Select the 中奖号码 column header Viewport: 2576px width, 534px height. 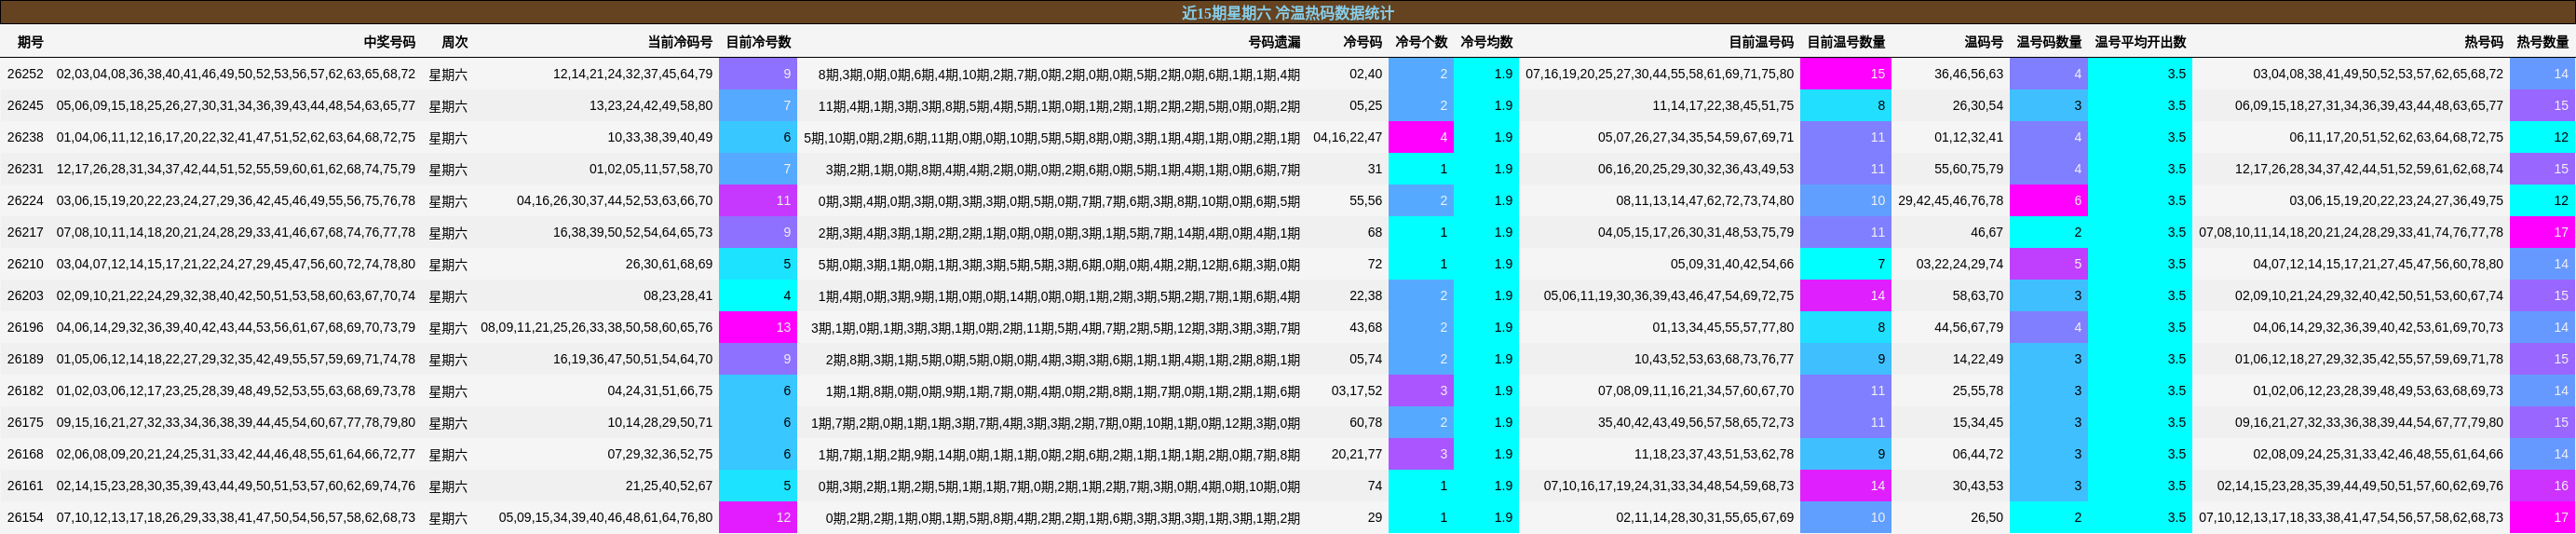tap(389, 42)
